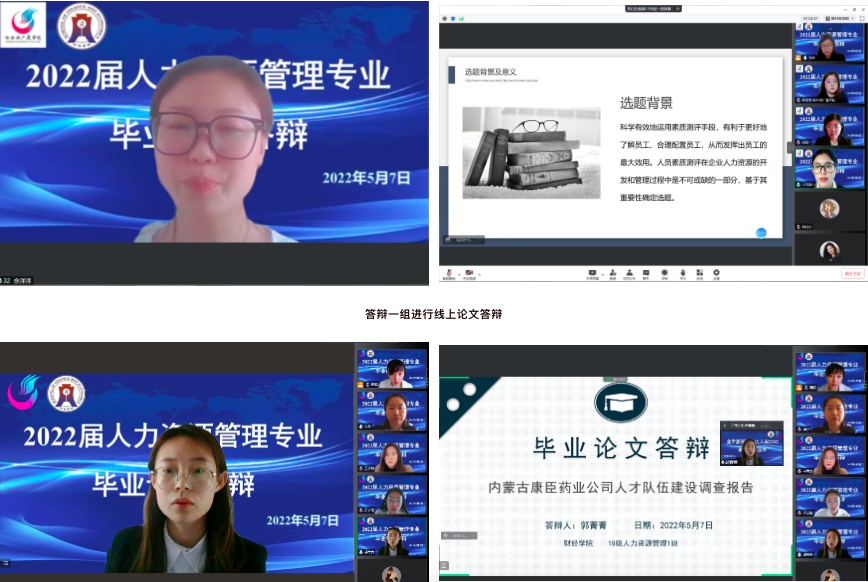Open the chat icon in meeting toolbar
Screen dimensions: 868x582
click(646, 274)
